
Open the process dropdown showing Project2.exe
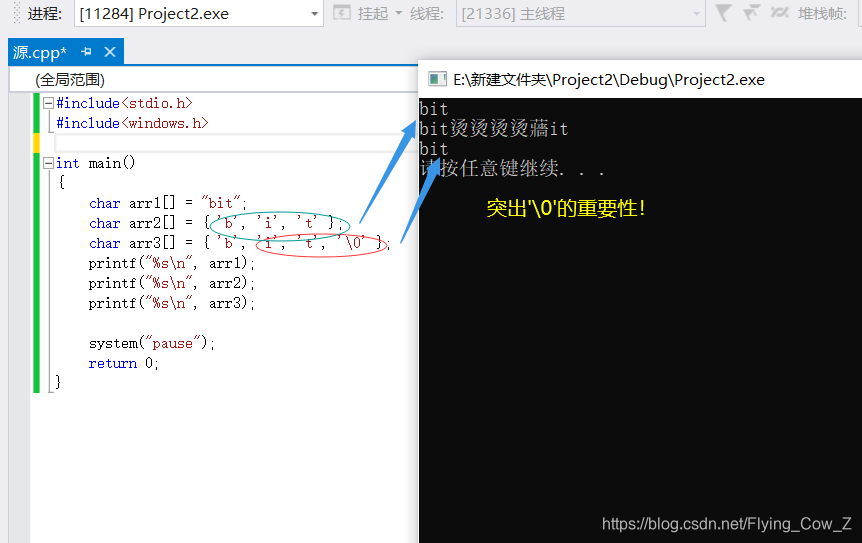[x=198, y=14]
